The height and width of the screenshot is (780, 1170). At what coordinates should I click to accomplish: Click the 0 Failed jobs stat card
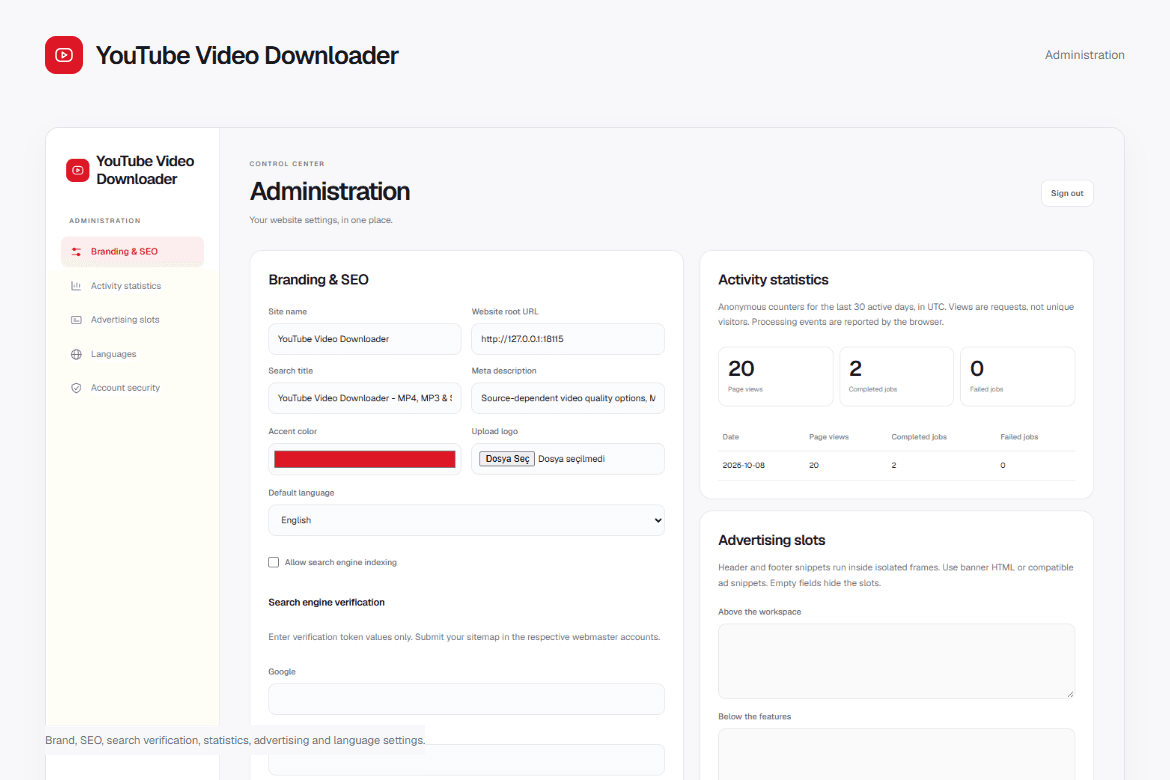point(1017,376)
